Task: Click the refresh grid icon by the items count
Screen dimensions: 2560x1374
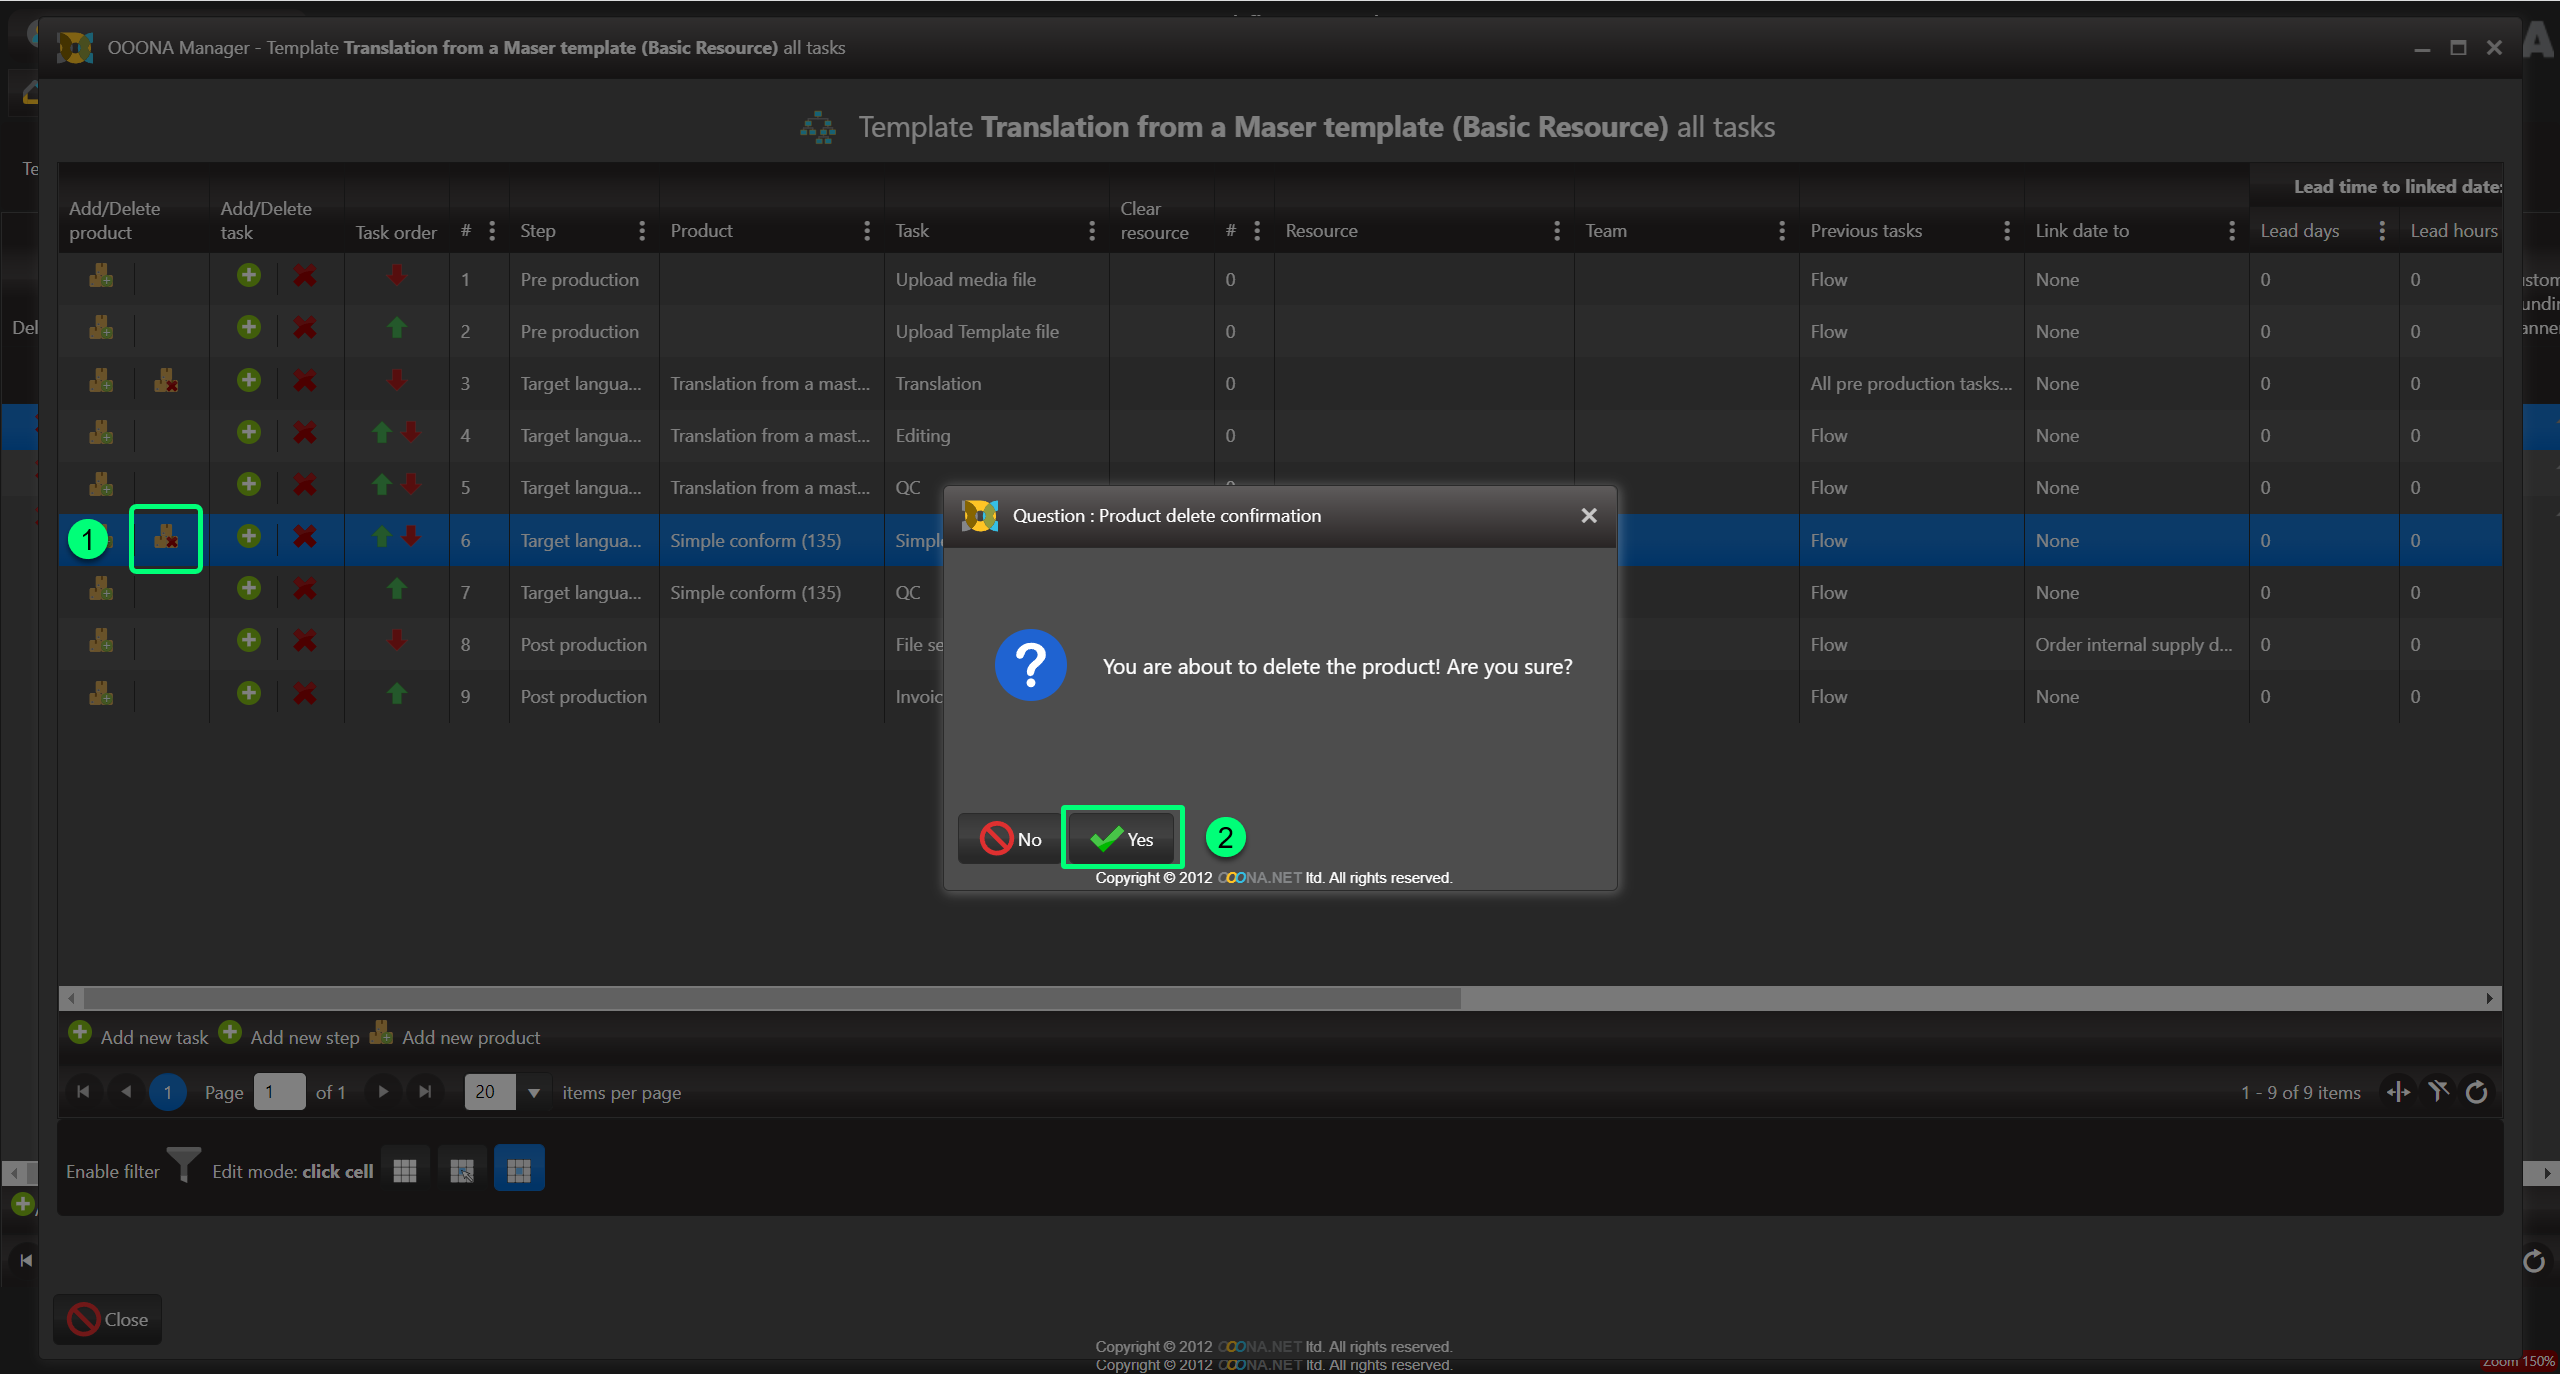Action: pyautogui.click(x=2477, y=1093)
